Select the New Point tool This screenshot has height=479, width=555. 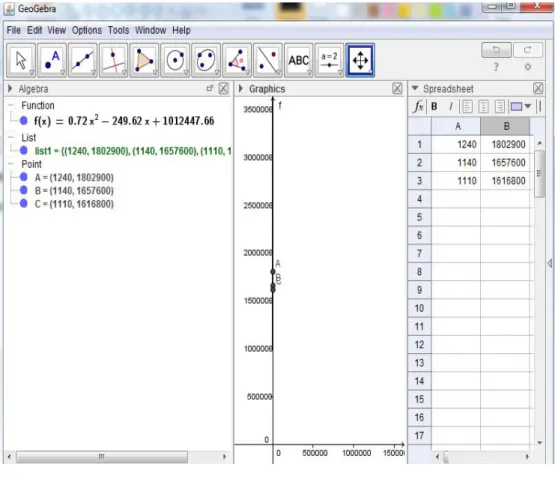[52, 60]
